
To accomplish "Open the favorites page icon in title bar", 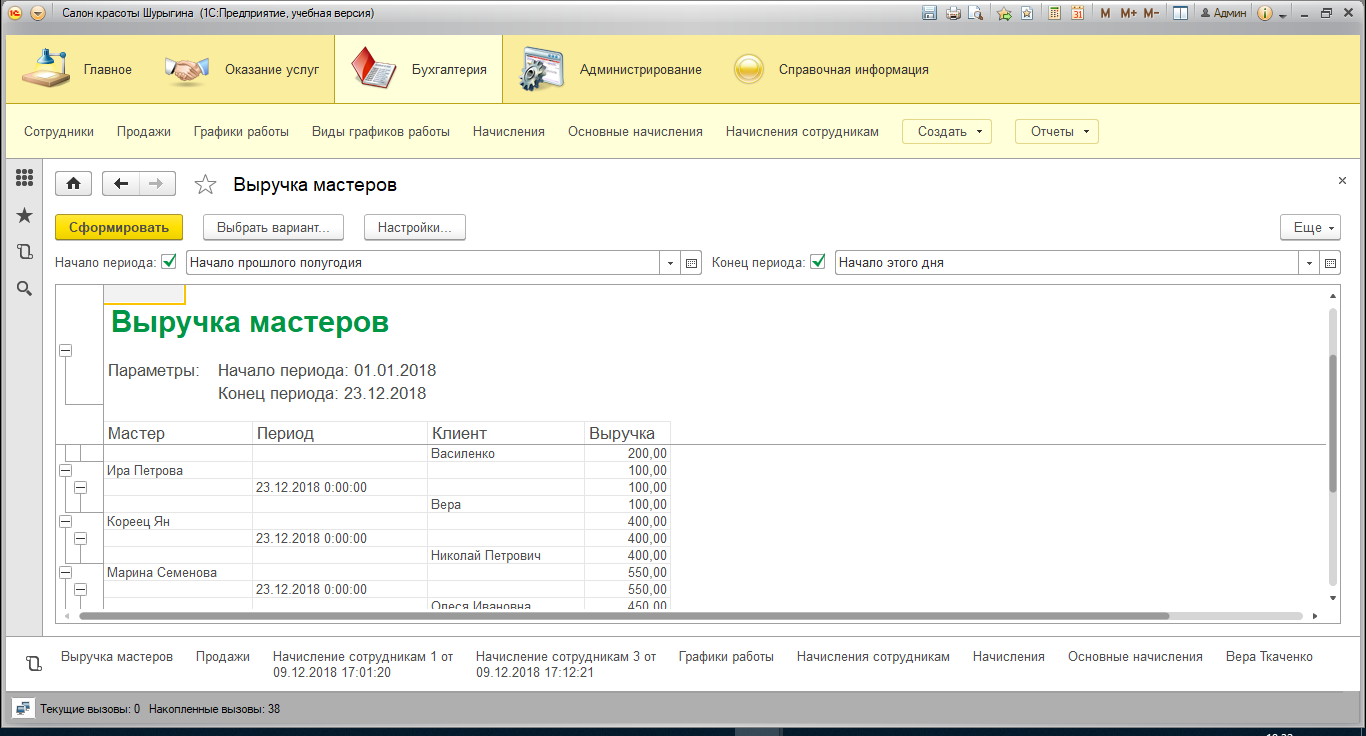I will click(x=1027, y=13).
